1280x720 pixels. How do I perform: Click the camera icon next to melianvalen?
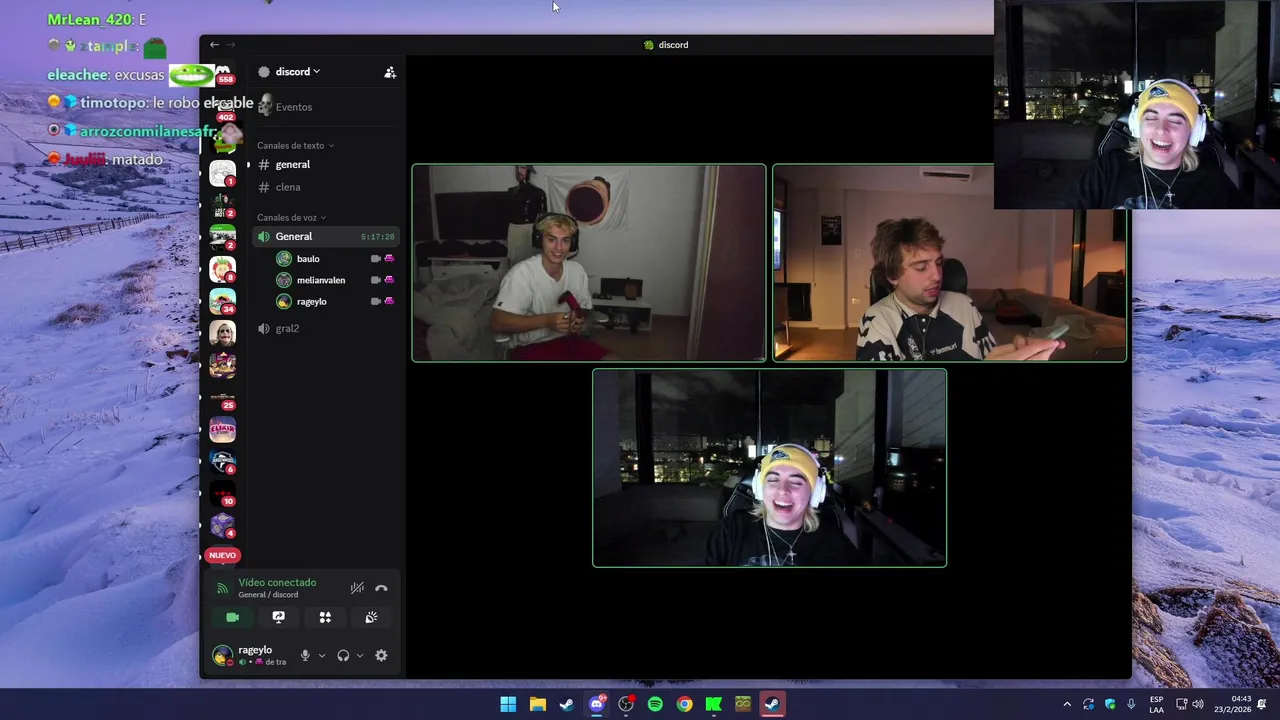[376, 281]
